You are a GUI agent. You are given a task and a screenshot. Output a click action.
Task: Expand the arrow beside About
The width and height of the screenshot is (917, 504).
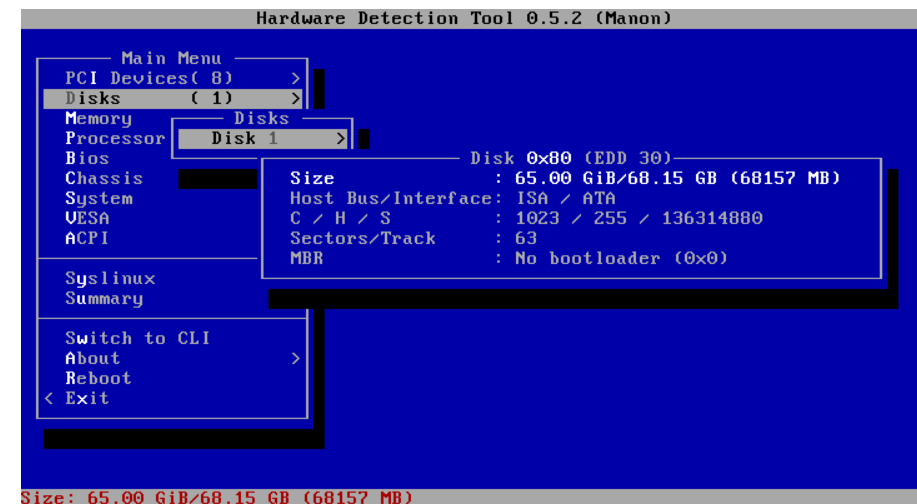296,358
